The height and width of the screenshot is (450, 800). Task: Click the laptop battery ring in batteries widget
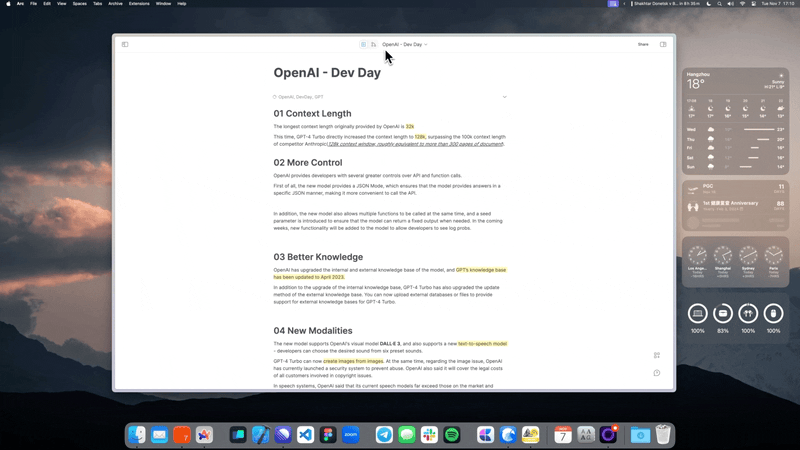tap(697, 313)
